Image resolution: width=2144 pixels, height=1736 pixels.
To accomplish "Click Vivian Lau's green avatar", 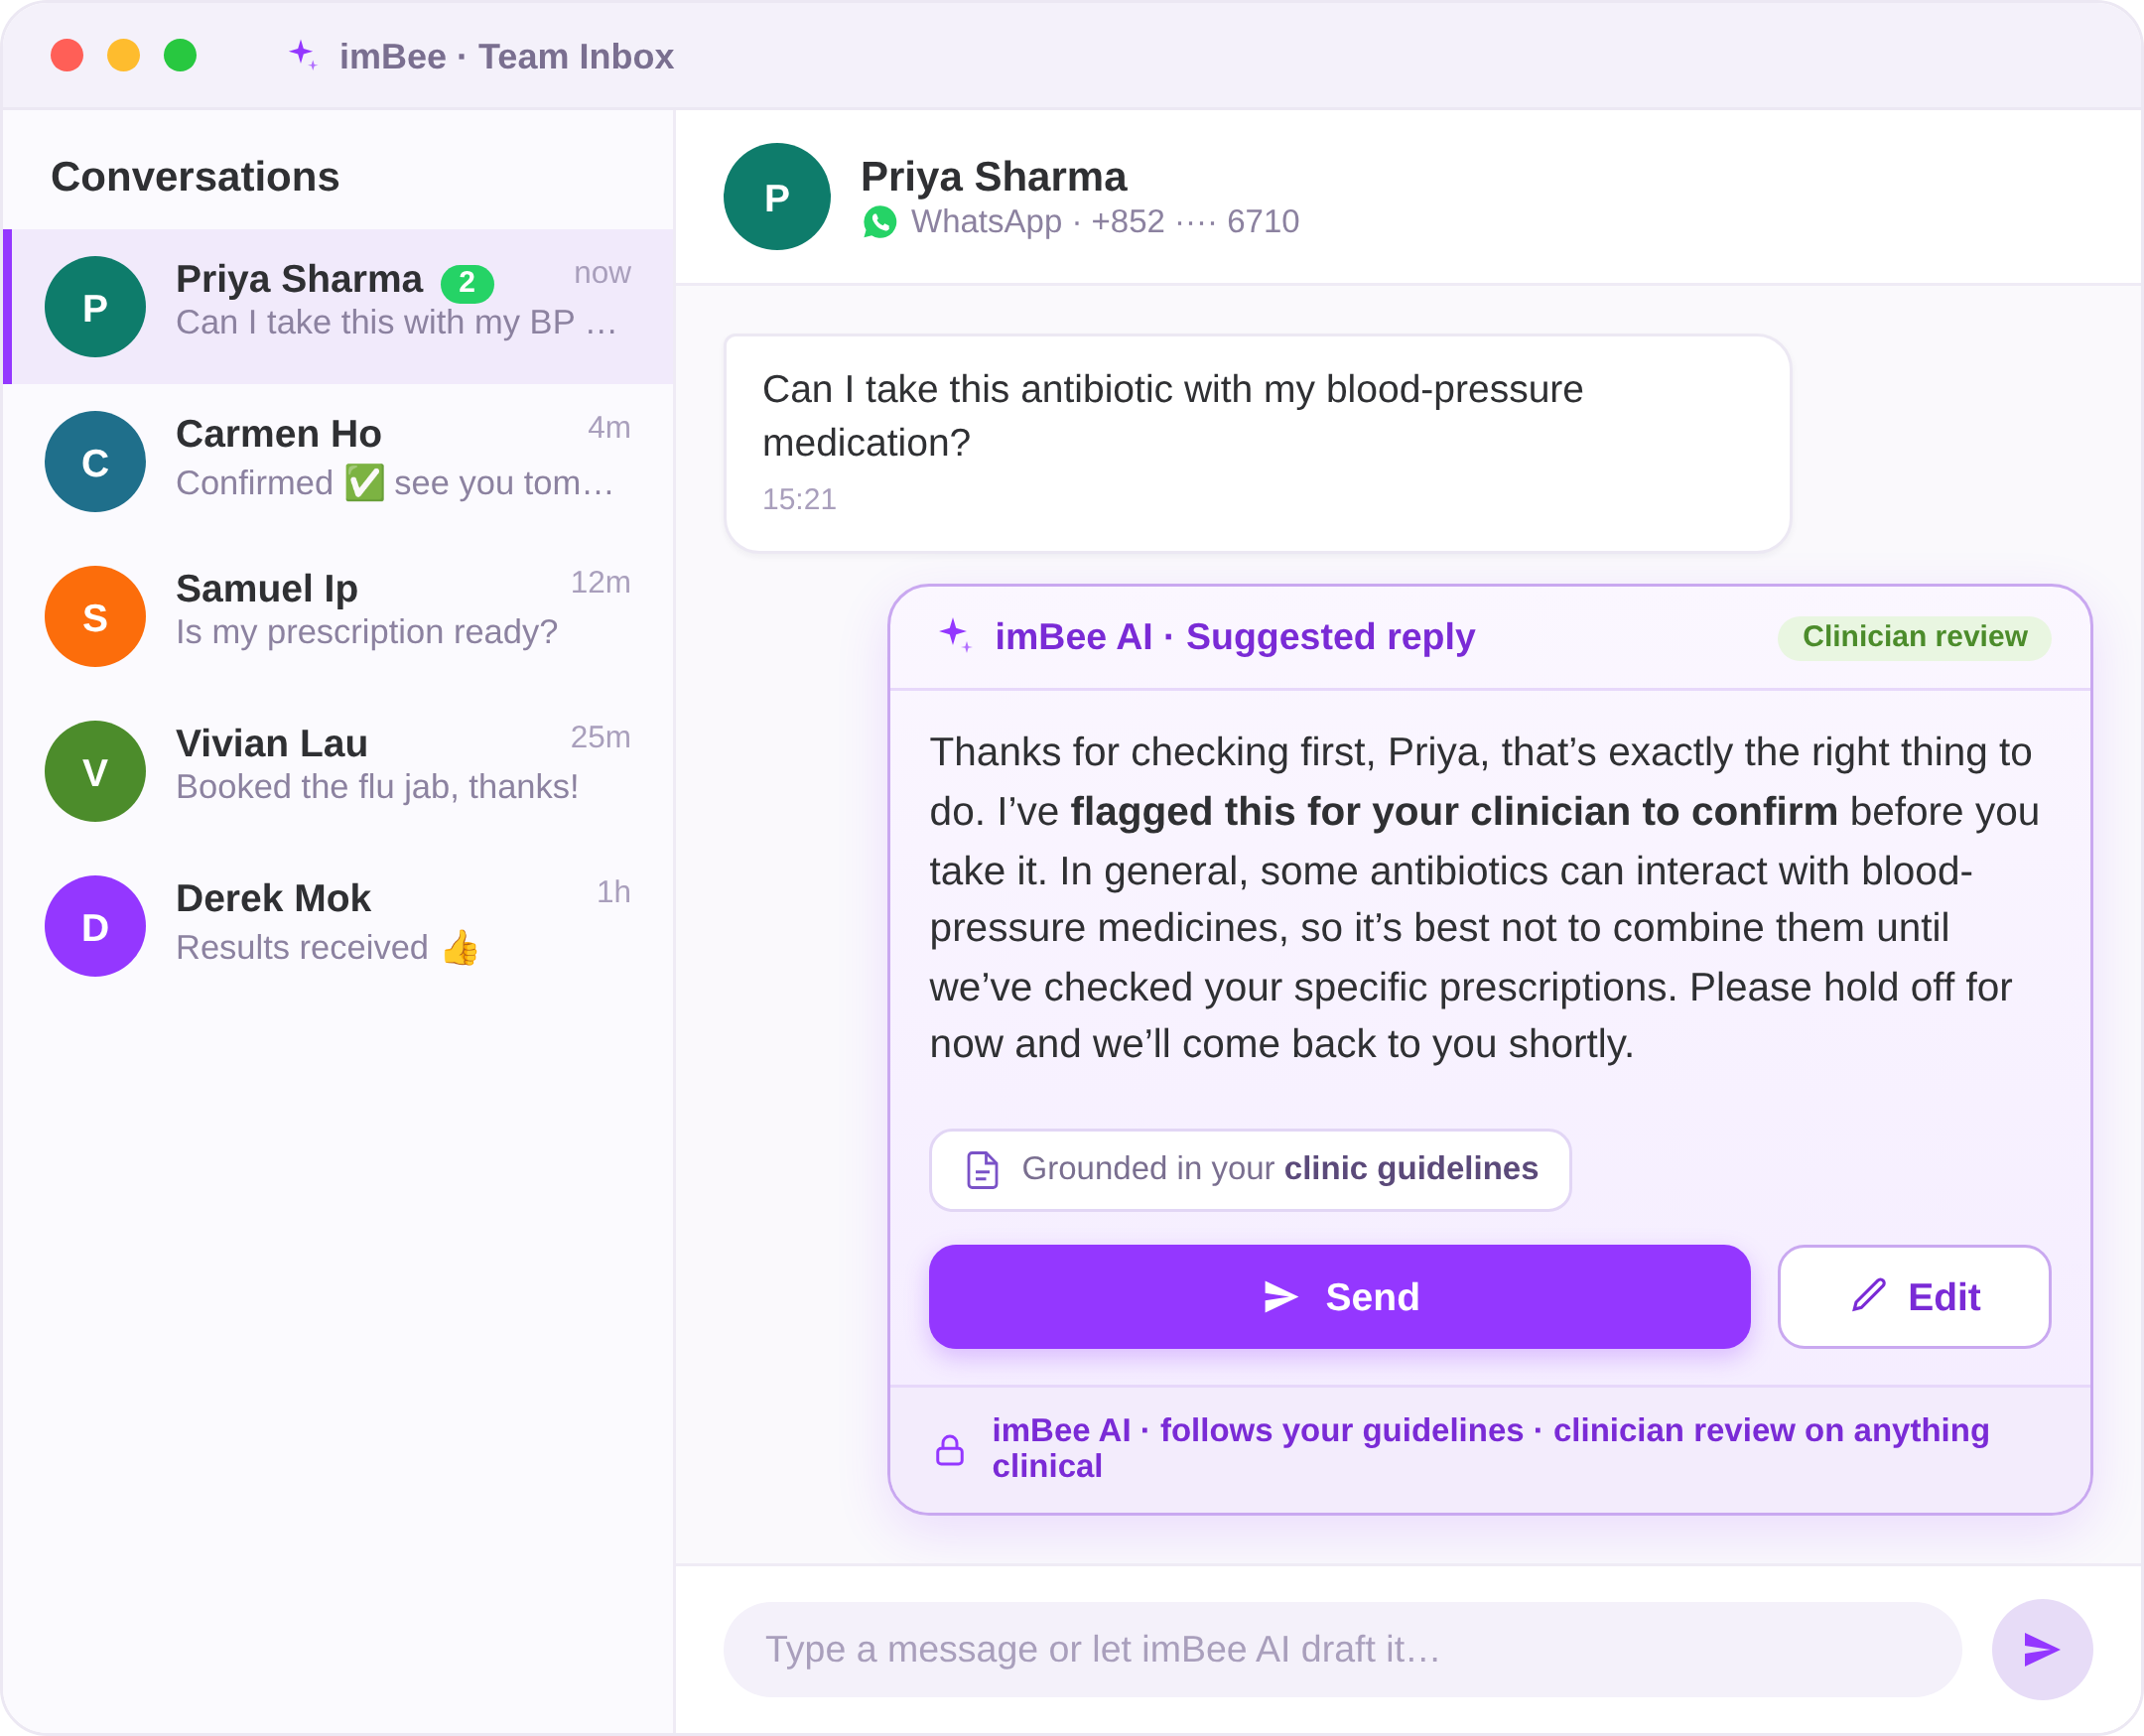I will tap(95, 772).
